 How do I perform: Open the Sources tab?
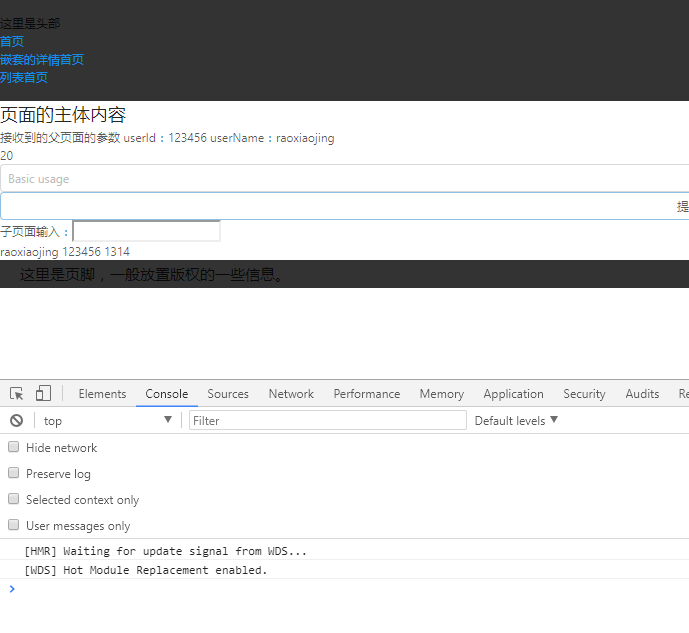228,394
